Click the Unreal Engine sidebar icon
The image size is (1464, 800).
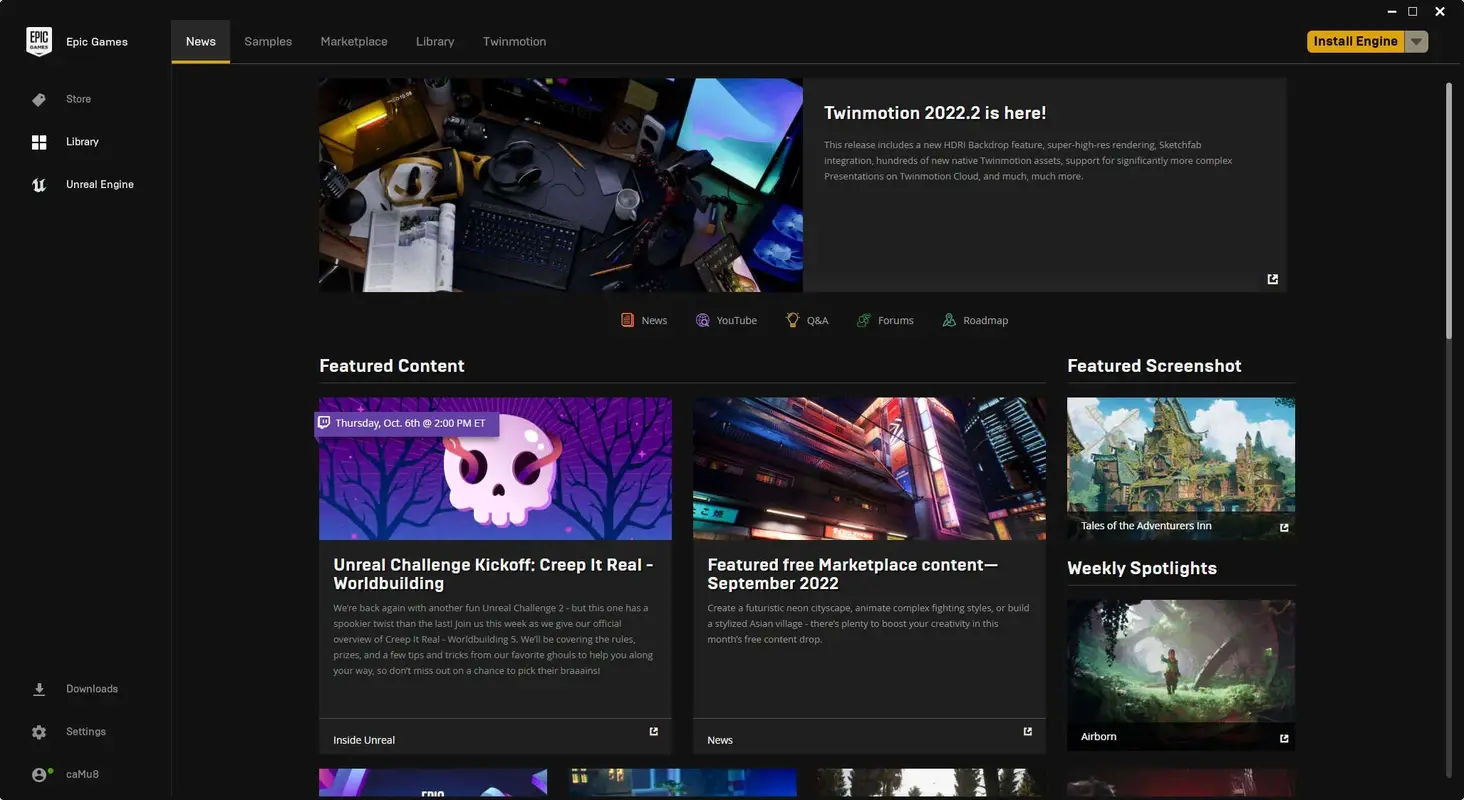38,184
